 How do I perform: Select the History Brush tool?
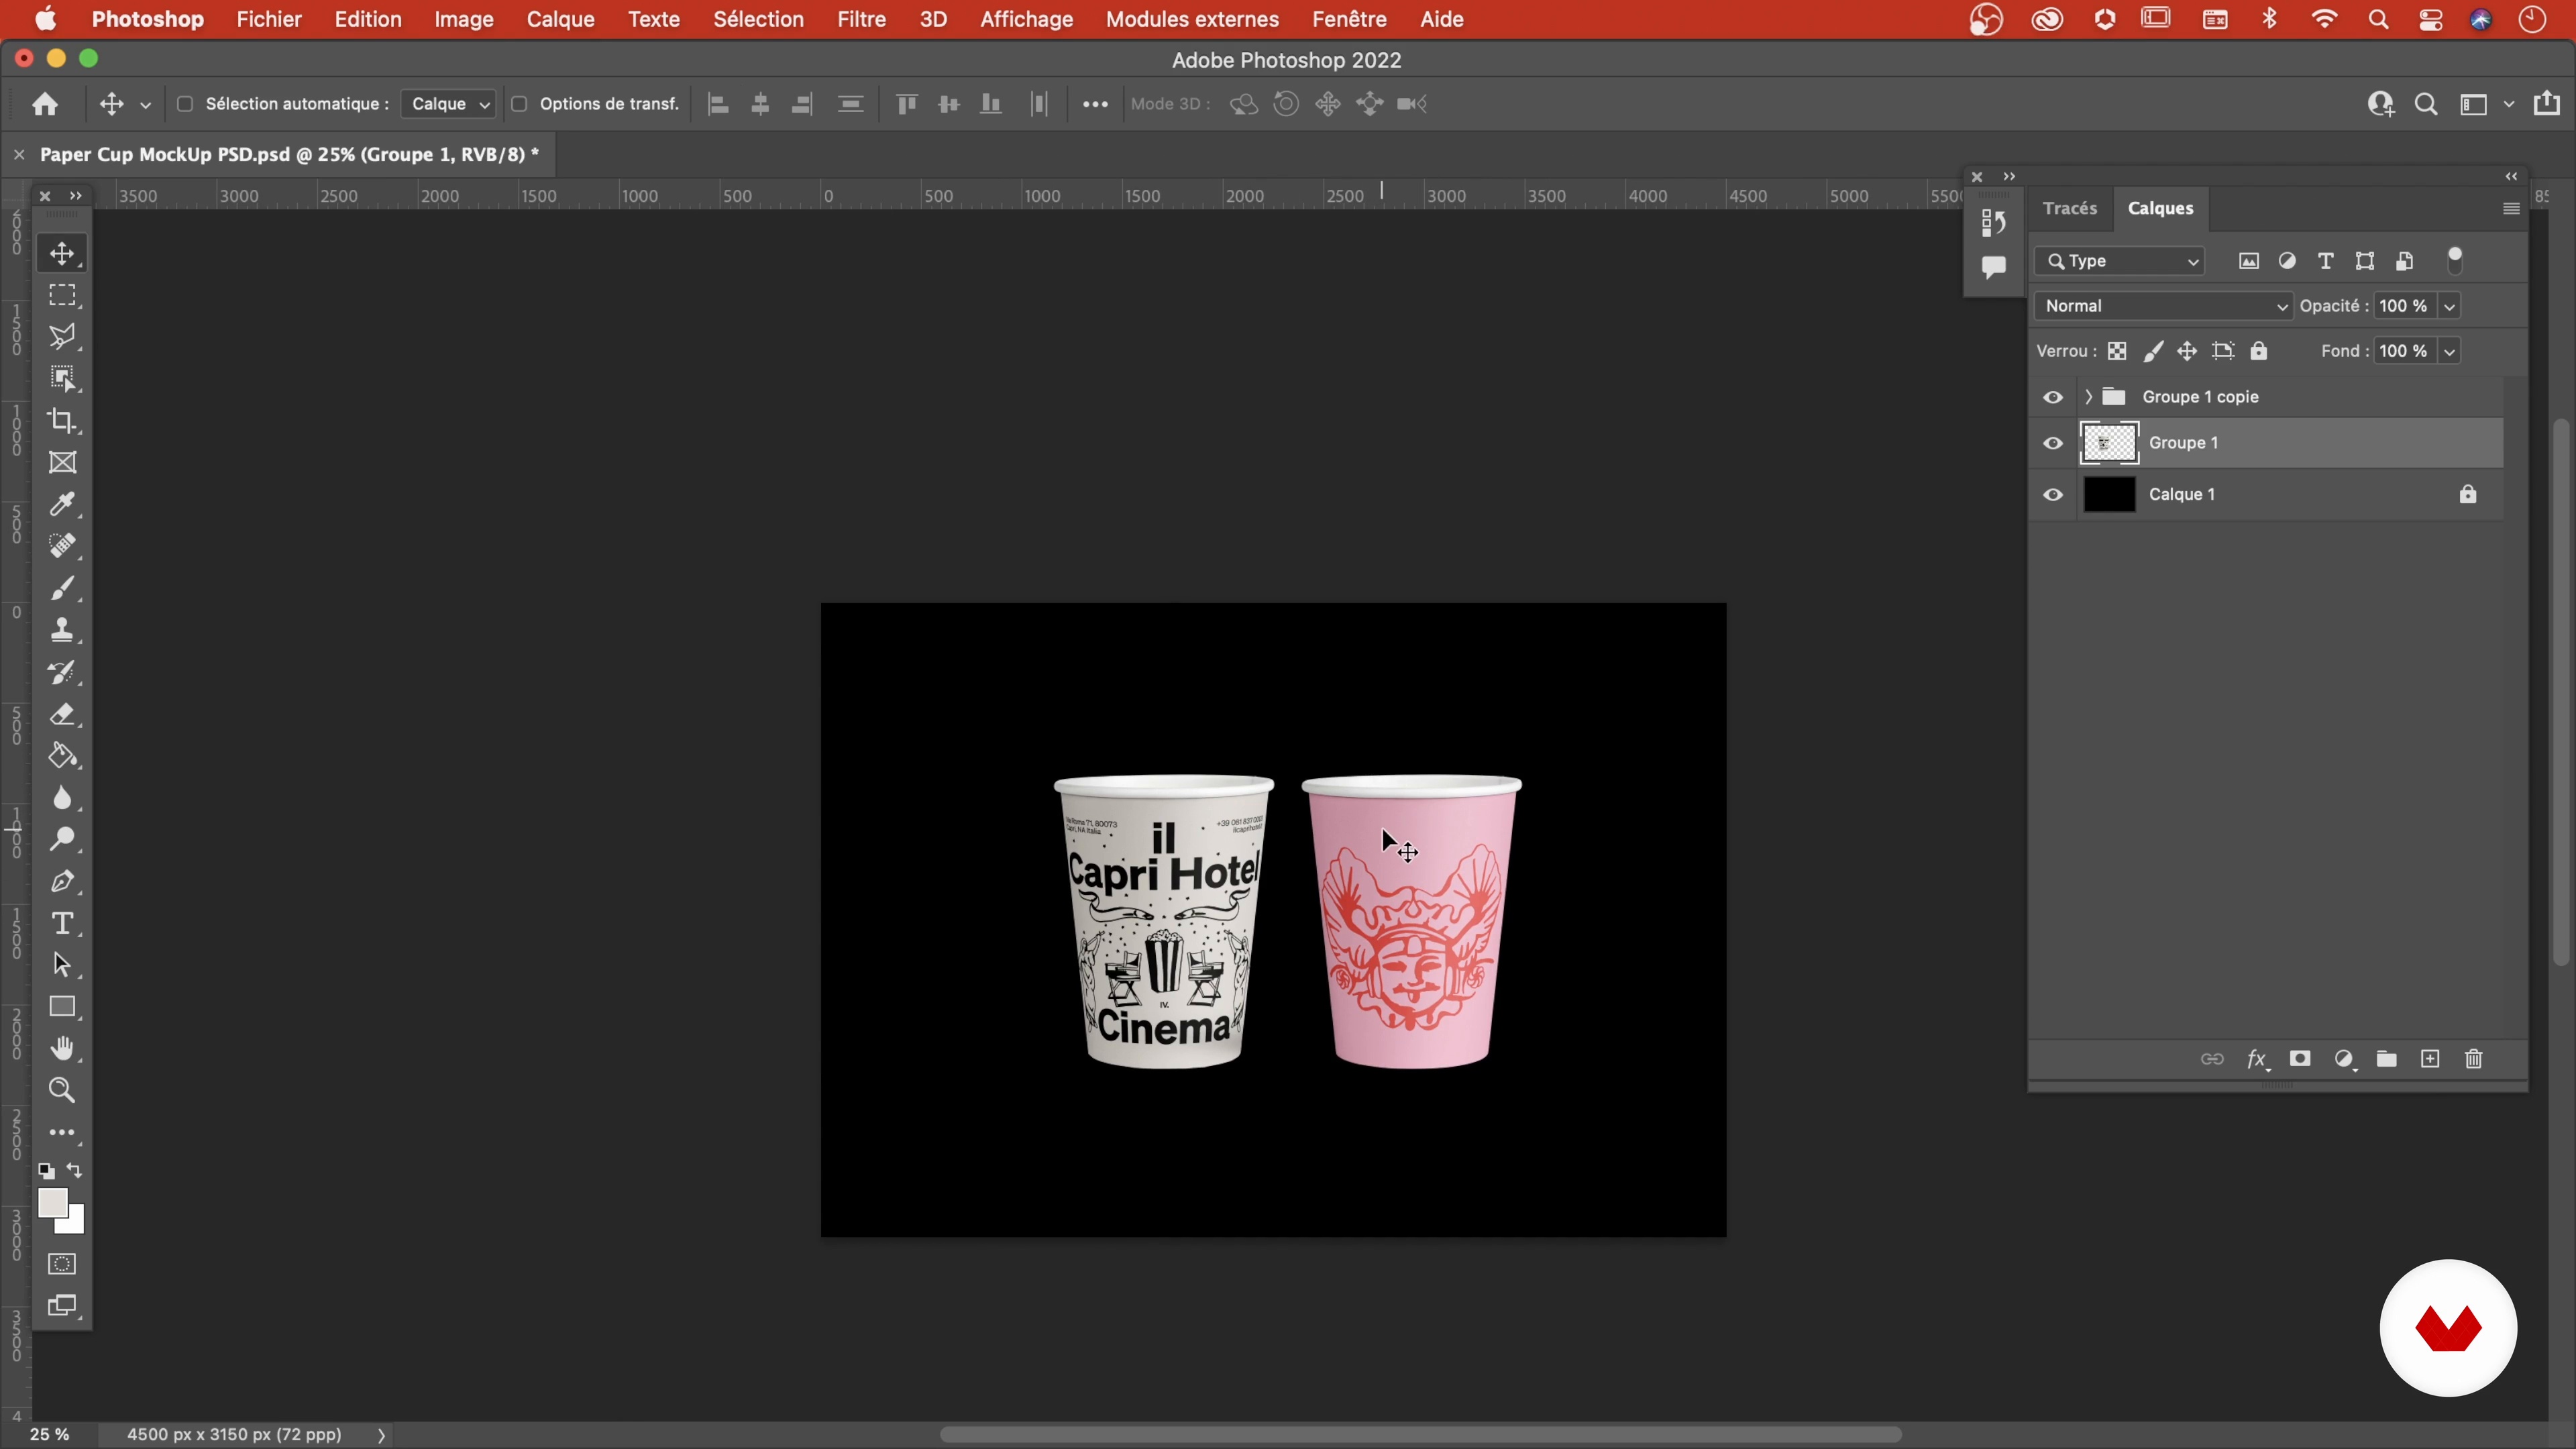click(62, 672)
